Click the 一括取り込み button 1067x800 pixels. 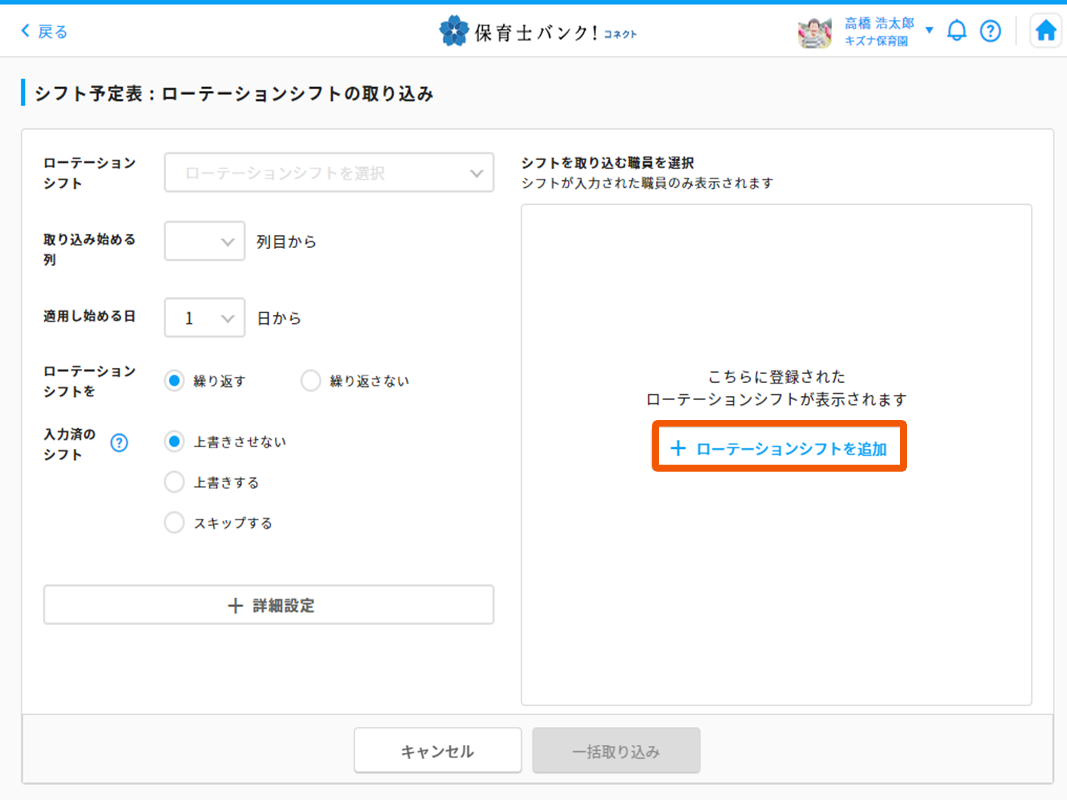pyautogui.click(x=616, y=751)
